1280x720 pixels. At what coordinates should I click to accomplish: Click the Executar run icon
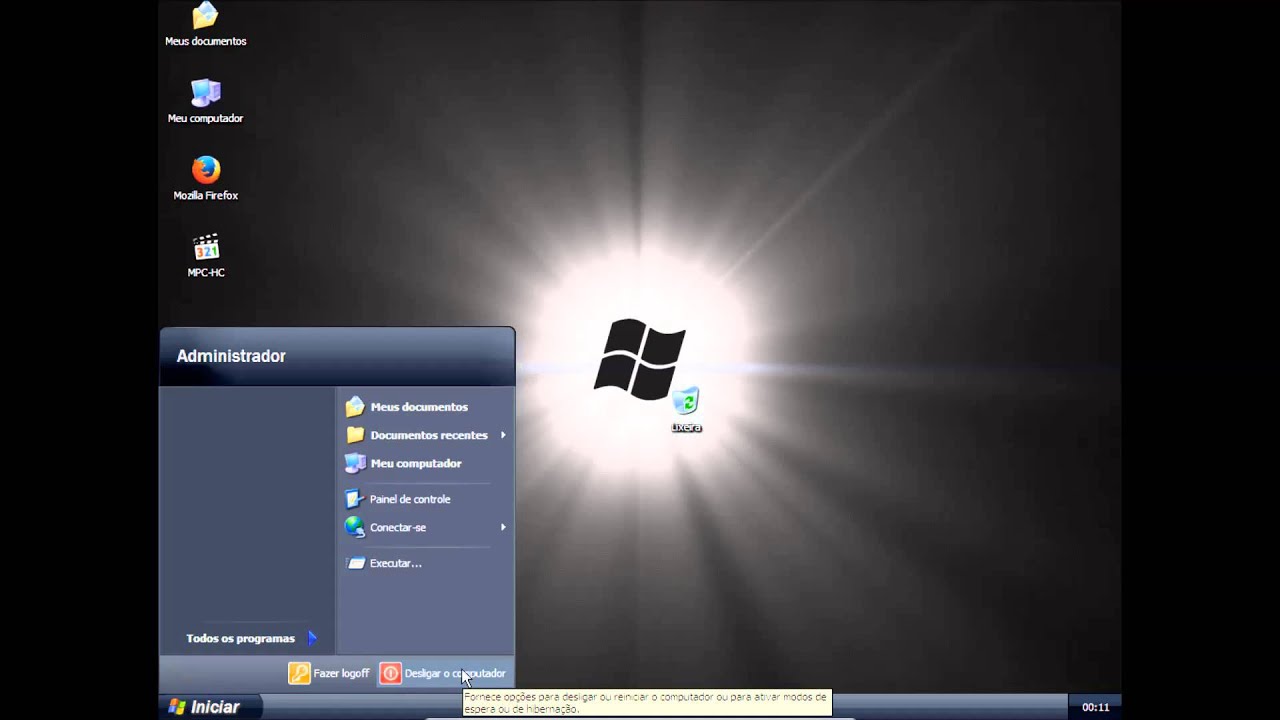[355, 563]
